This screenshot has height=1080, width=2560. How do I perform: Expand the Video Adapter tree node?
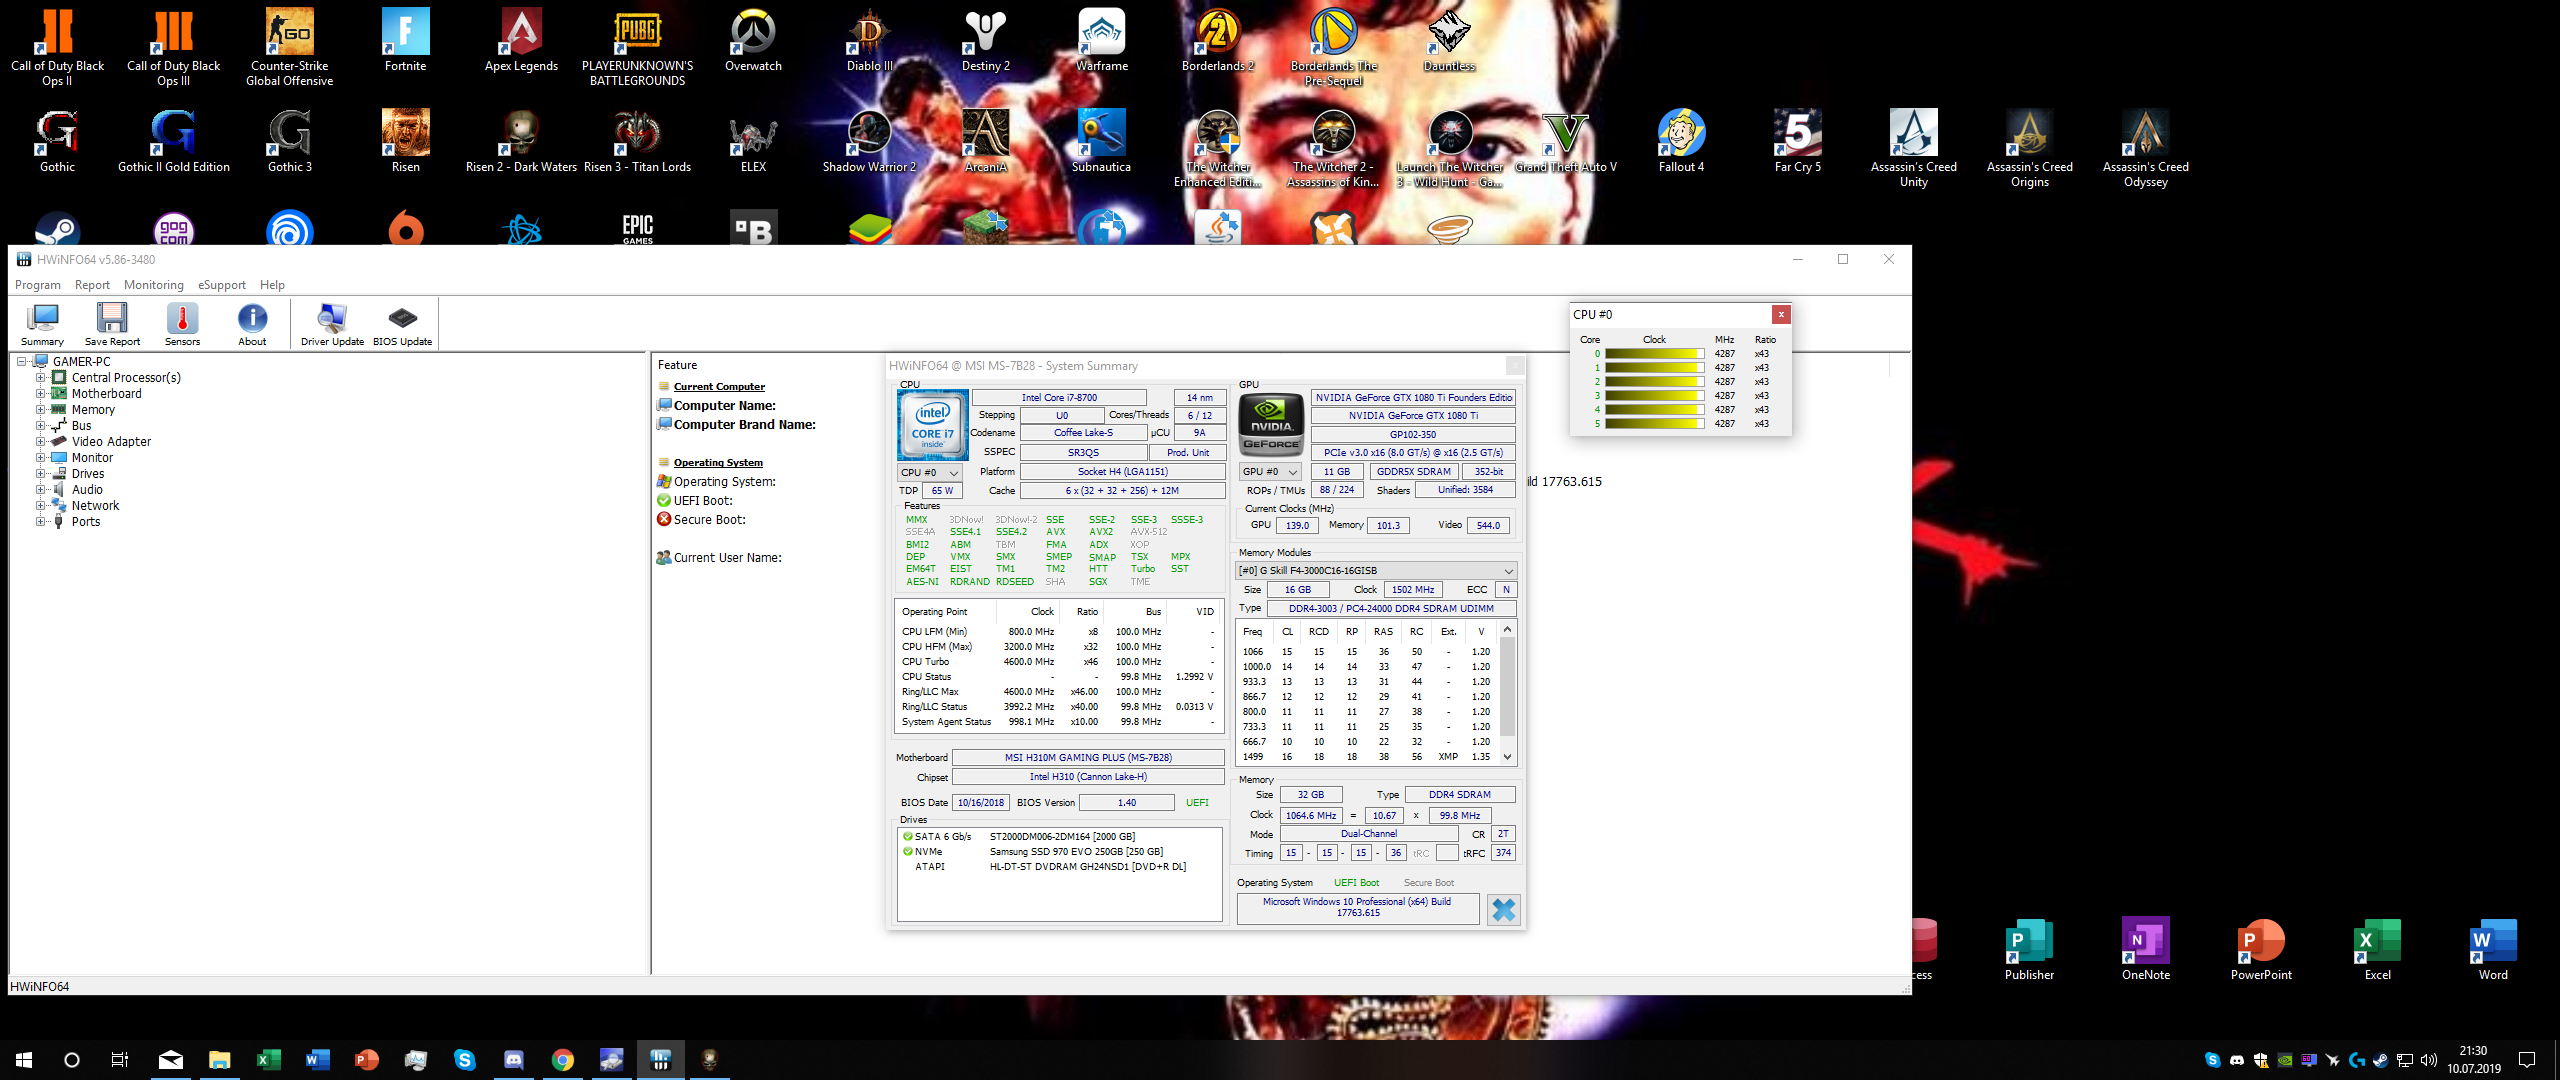(41, 442)
